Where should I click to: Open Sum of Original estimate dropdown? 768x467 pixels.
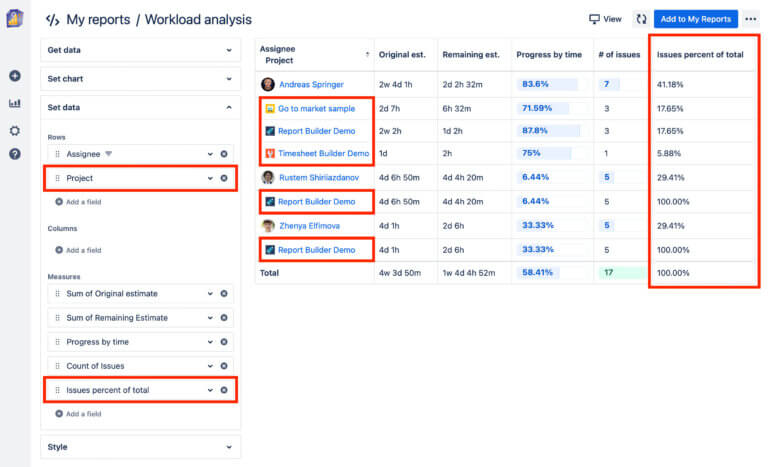tap(210, 294)
